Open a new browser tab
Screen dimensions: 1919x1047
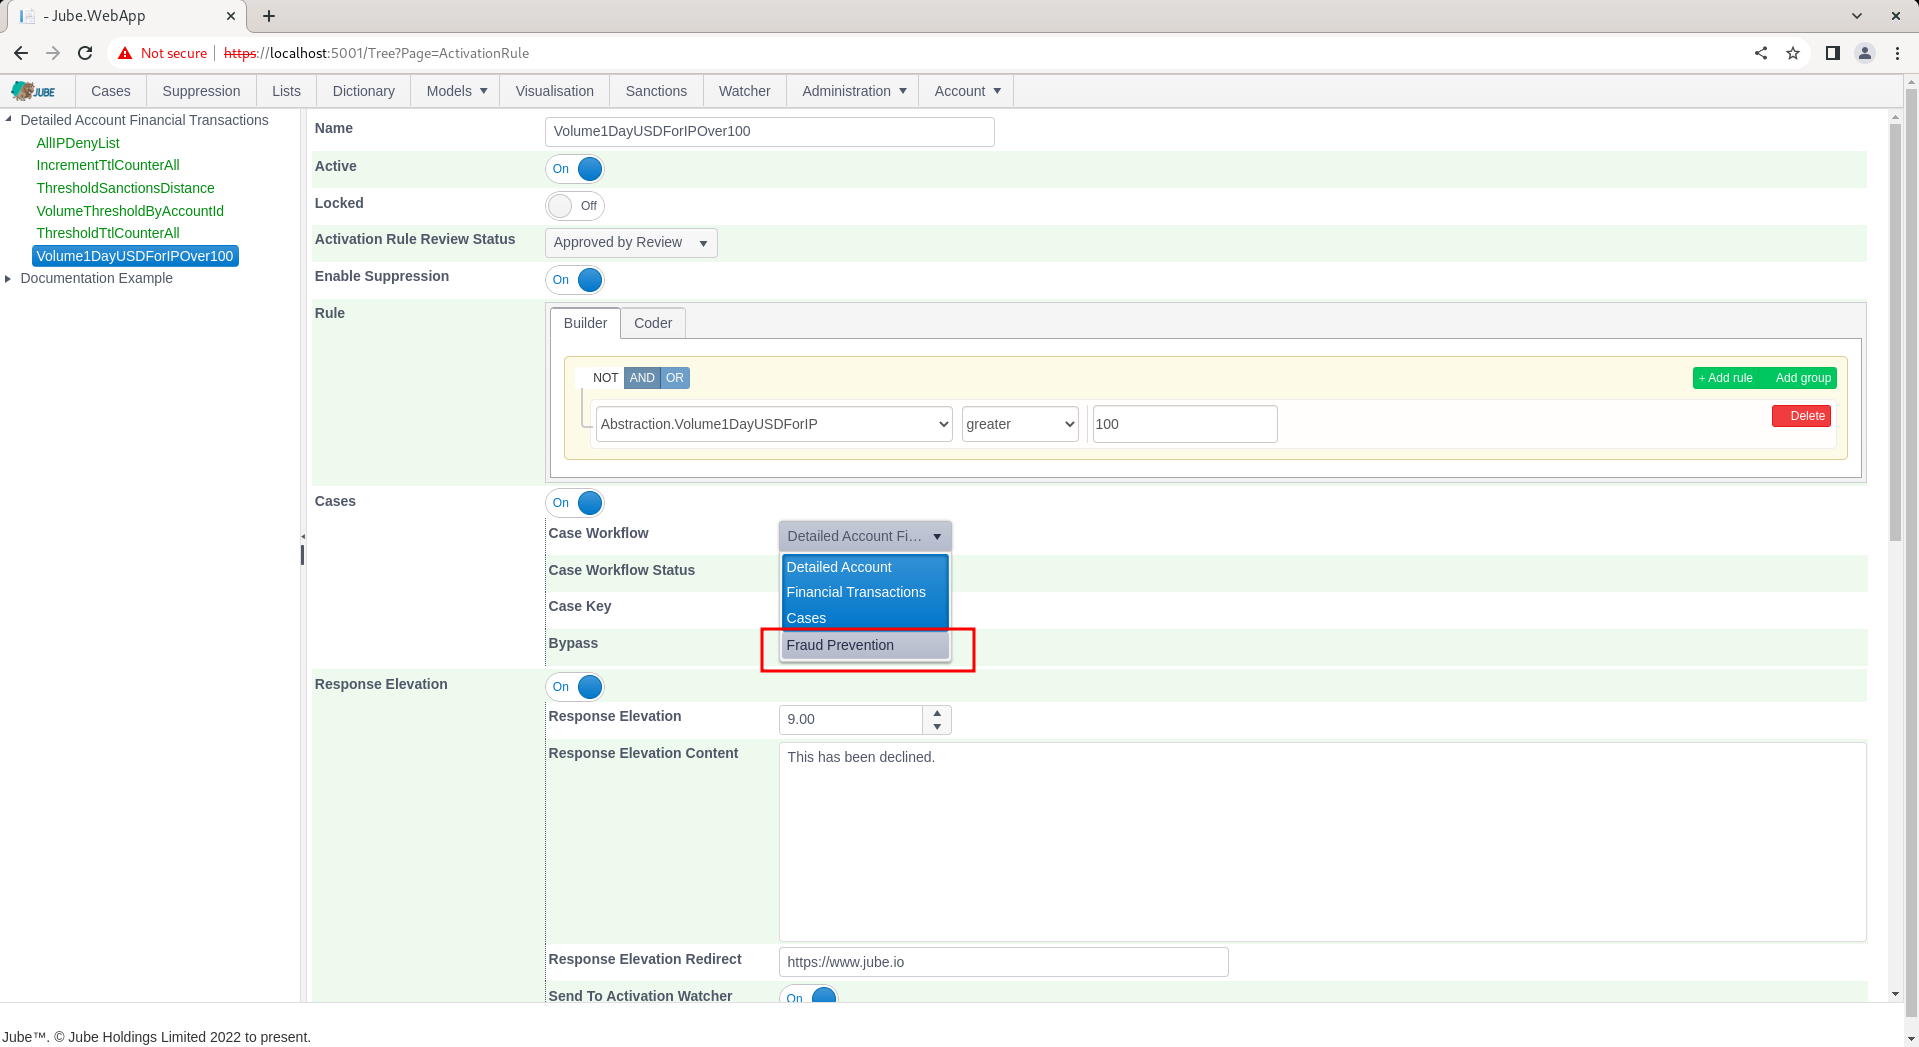click(269, 16)
